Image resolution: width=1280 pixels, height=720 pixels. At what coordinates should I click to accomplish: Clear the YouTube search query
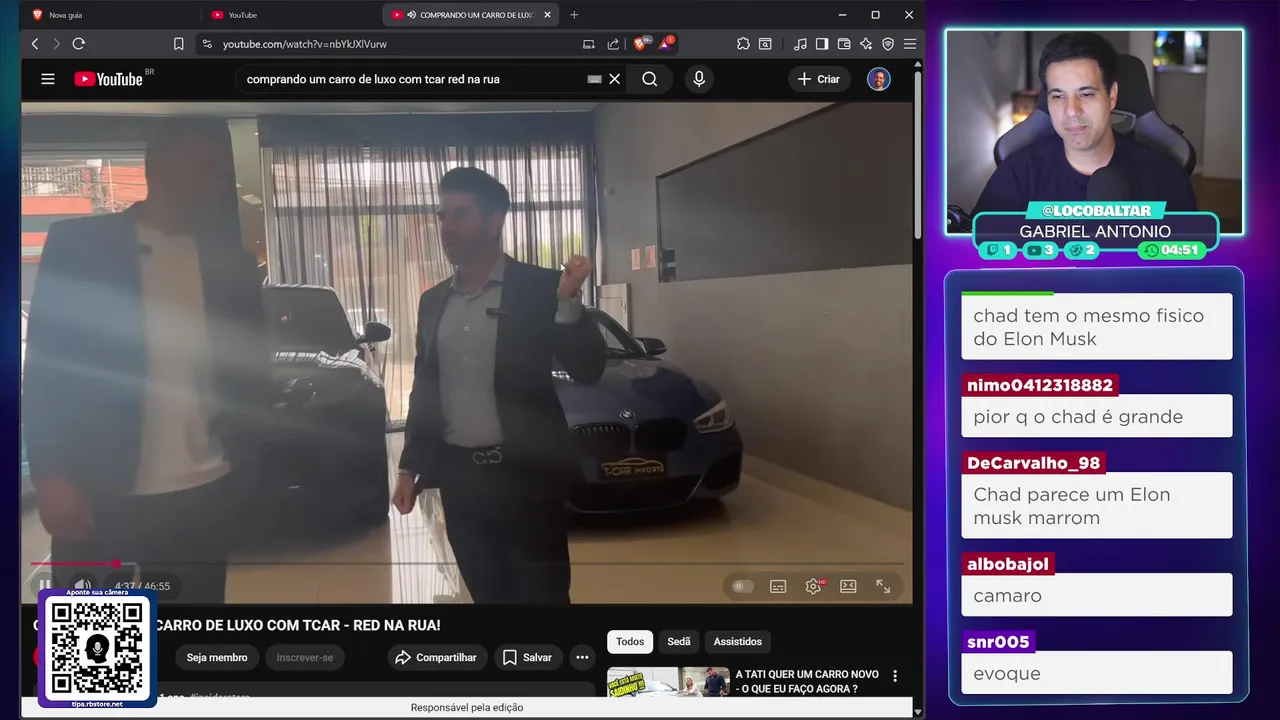coord(615,79)
